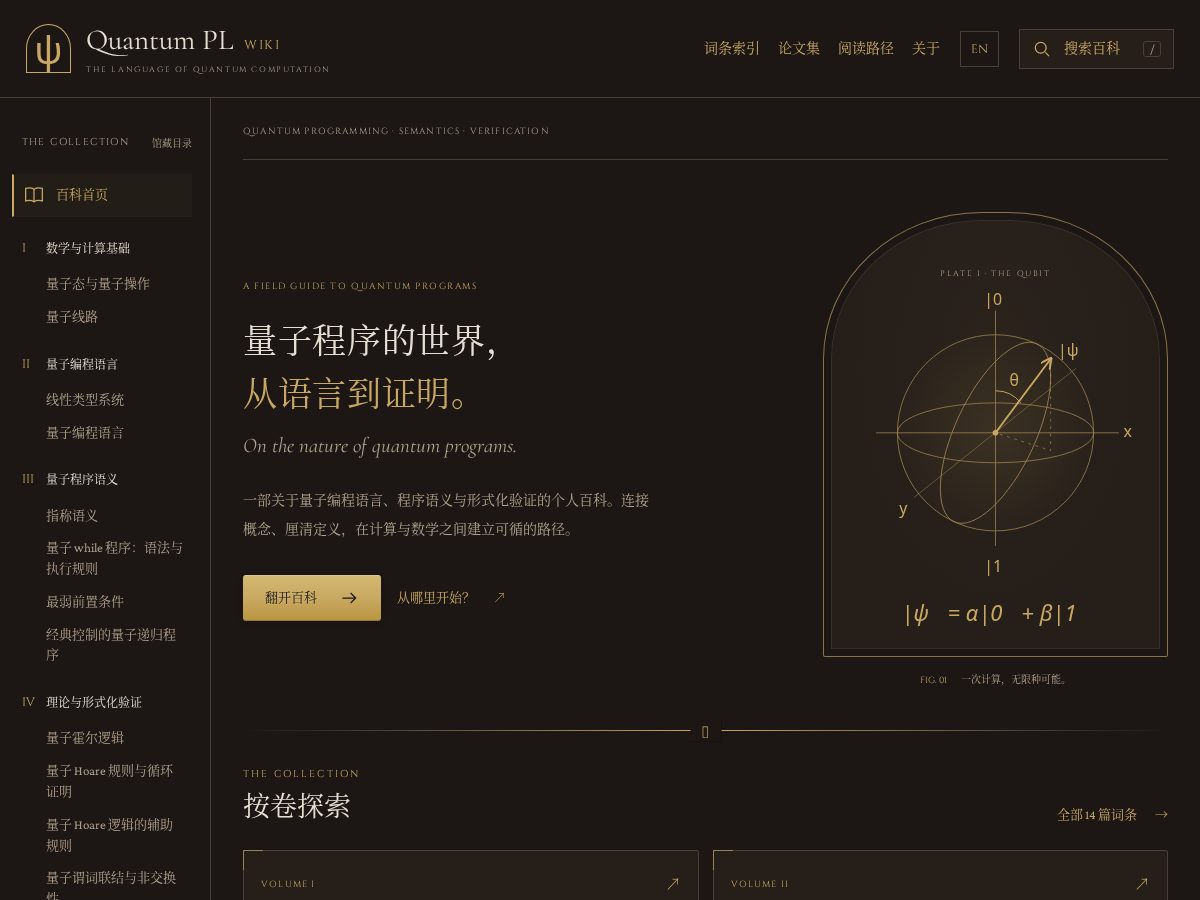Click the VOLUME II card
Screen dimensions: 1200x900
tap(940, 875)
